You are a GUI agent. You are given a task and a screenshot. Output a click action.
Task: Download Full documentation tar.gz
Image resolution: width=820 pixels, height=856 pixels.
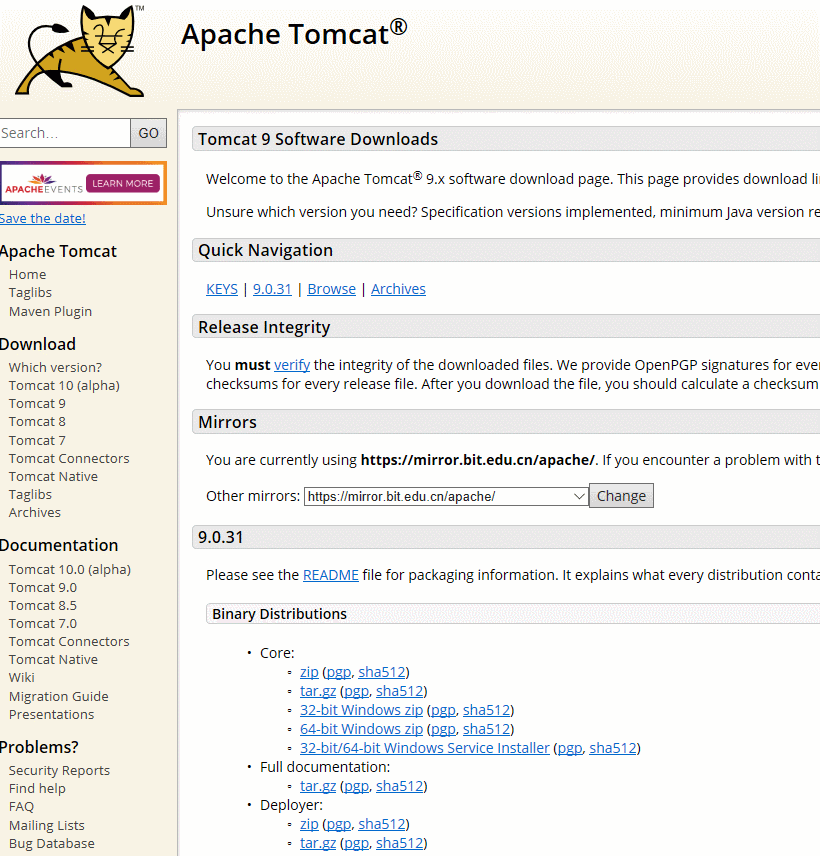pyautogui.click(x=318, y=786)
